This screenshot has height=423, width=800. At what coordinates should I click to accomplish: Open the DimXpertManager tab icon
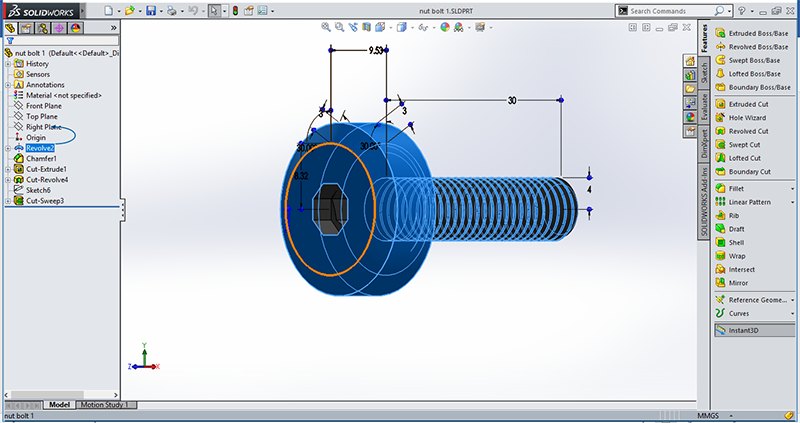coord(59,28)
